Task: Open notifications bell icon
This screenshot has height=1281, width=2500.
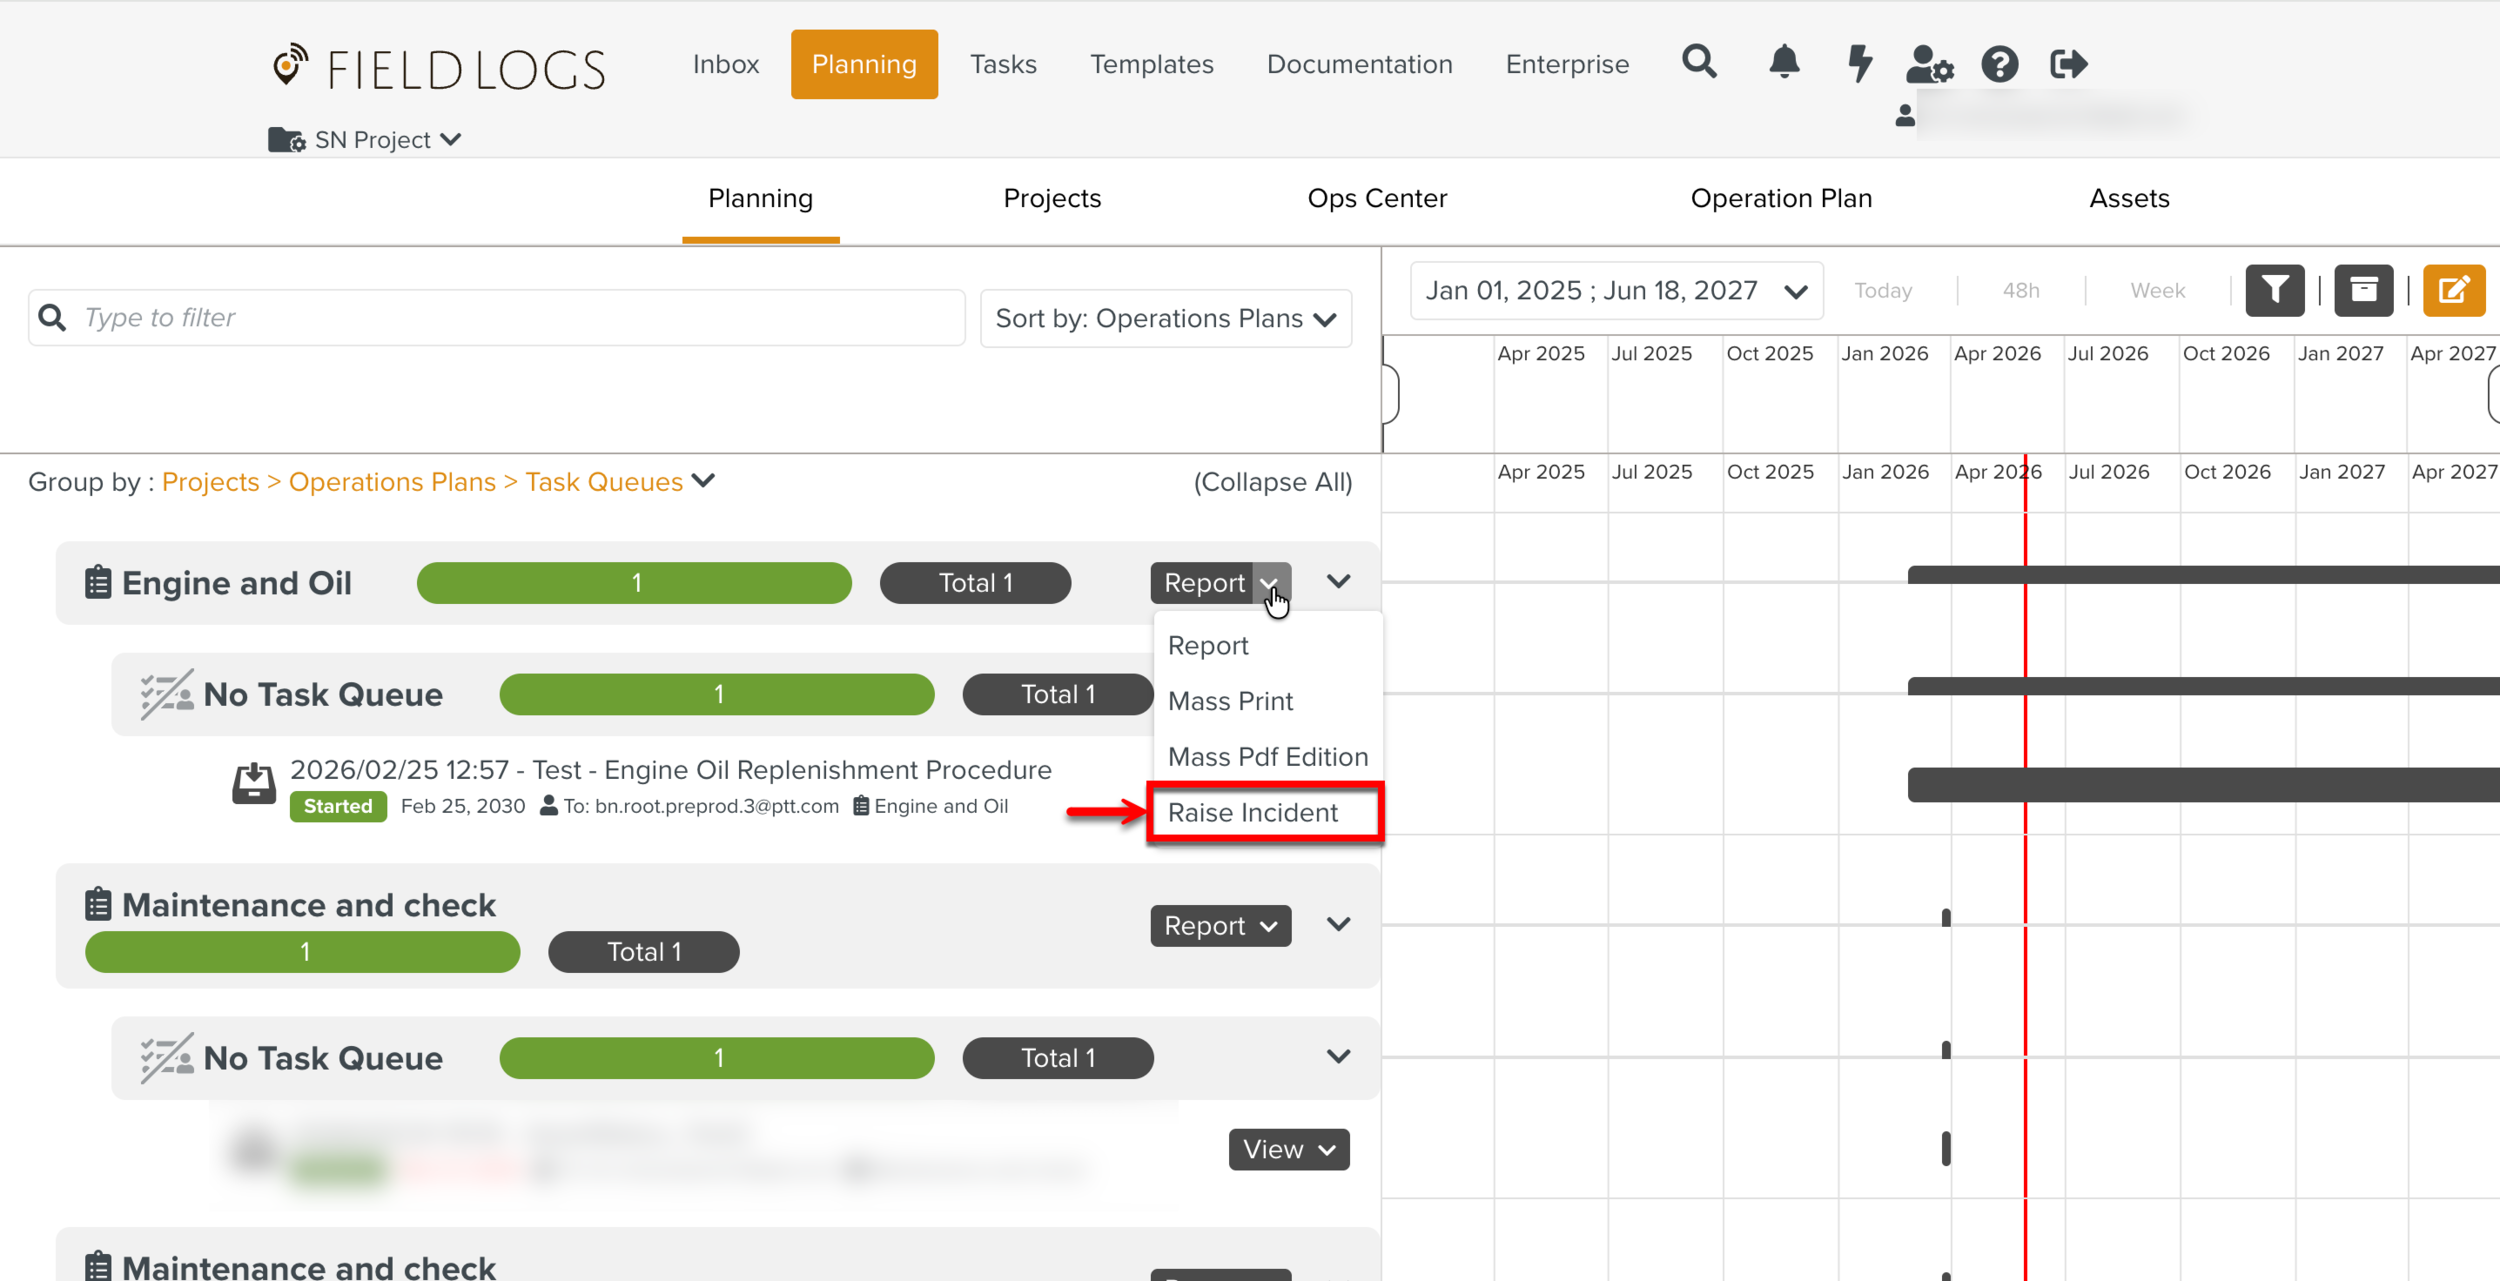Action: (x=1784, y=63)
